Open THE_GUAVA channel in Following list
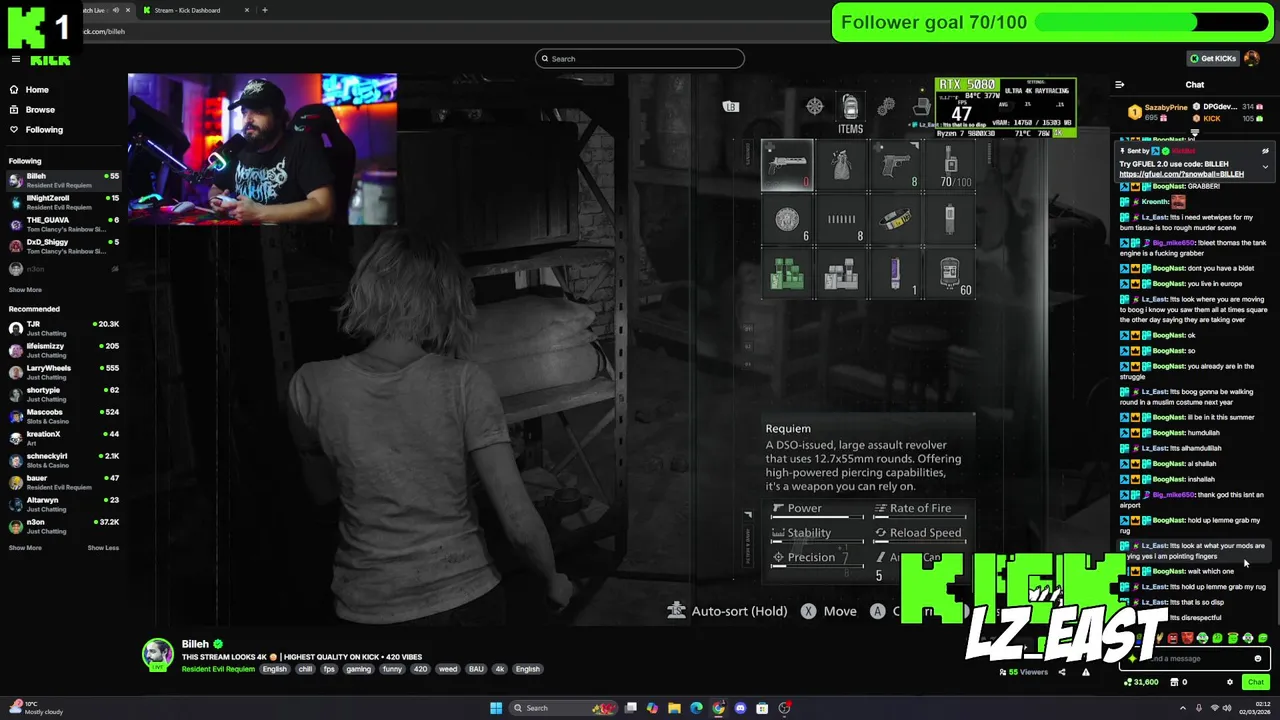The width and height of the screenshot is (1280, 720). [x=62, y=224]
